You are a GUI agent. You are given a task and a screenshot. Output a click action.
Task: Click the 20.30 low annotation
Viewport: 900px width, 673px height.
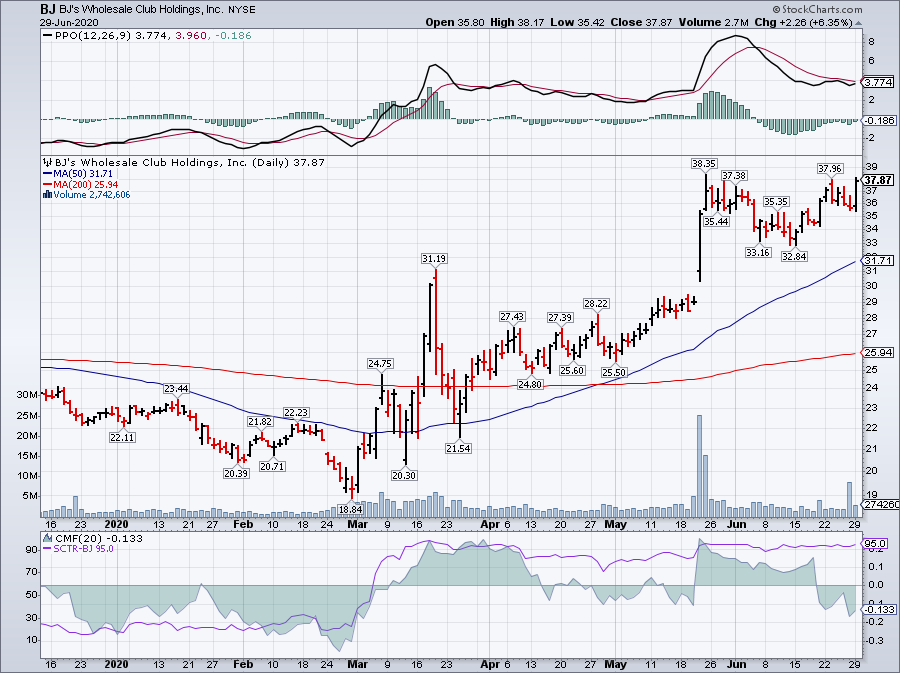[x=404, y=475]
